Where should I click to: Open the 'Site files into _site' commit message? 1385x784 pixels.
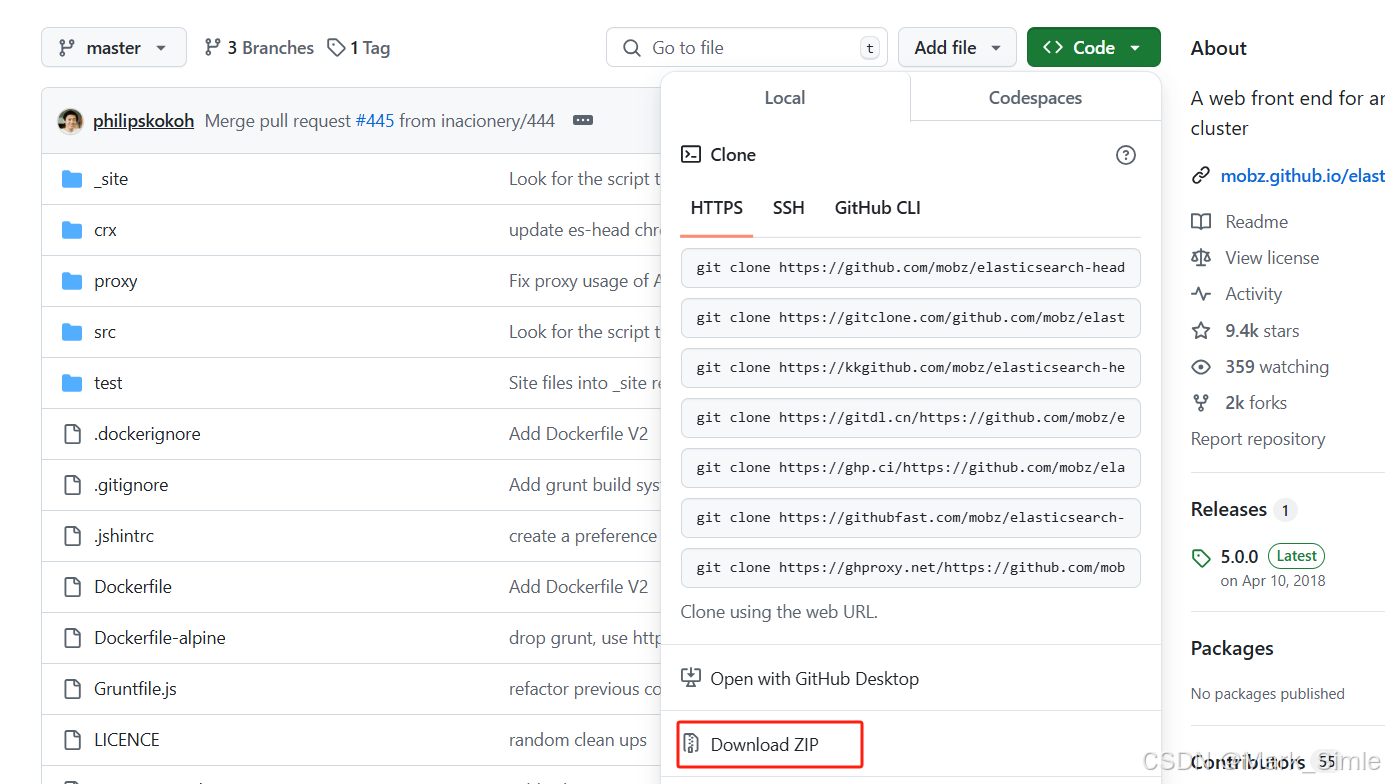(585, 383)
